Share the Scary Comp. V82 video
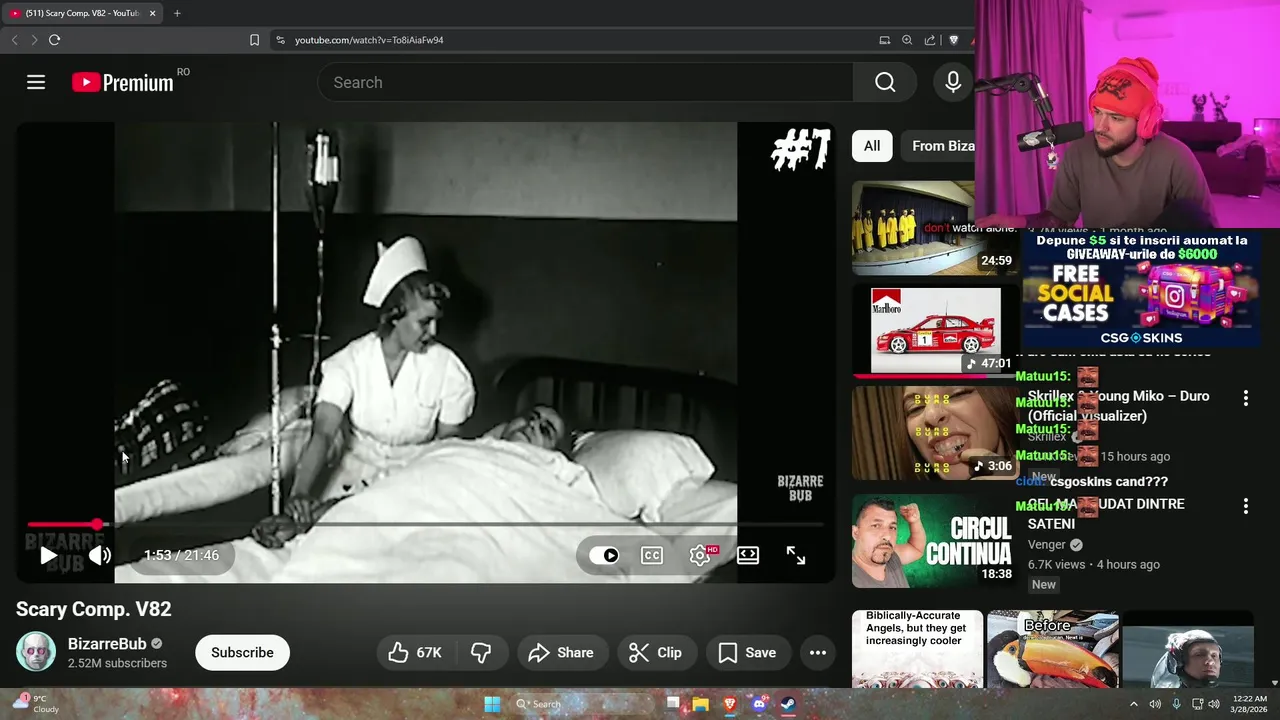 pyautogui.click(x=561, y=652)
